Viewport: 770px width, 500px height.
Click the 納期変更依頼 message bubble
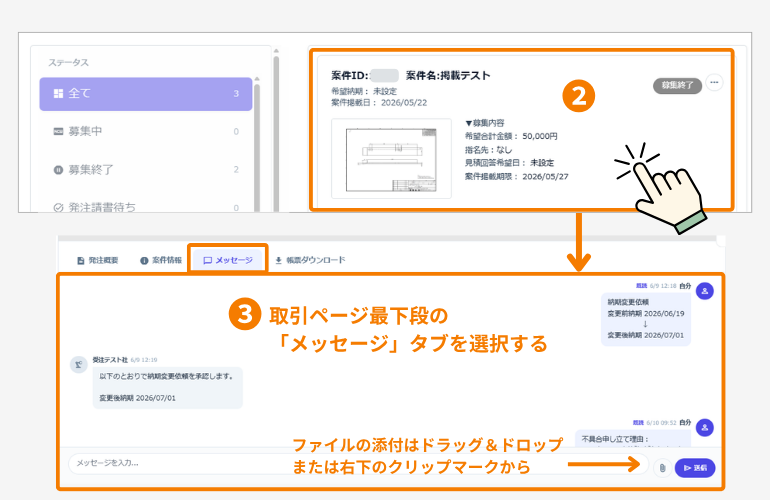tap(646, 319)
